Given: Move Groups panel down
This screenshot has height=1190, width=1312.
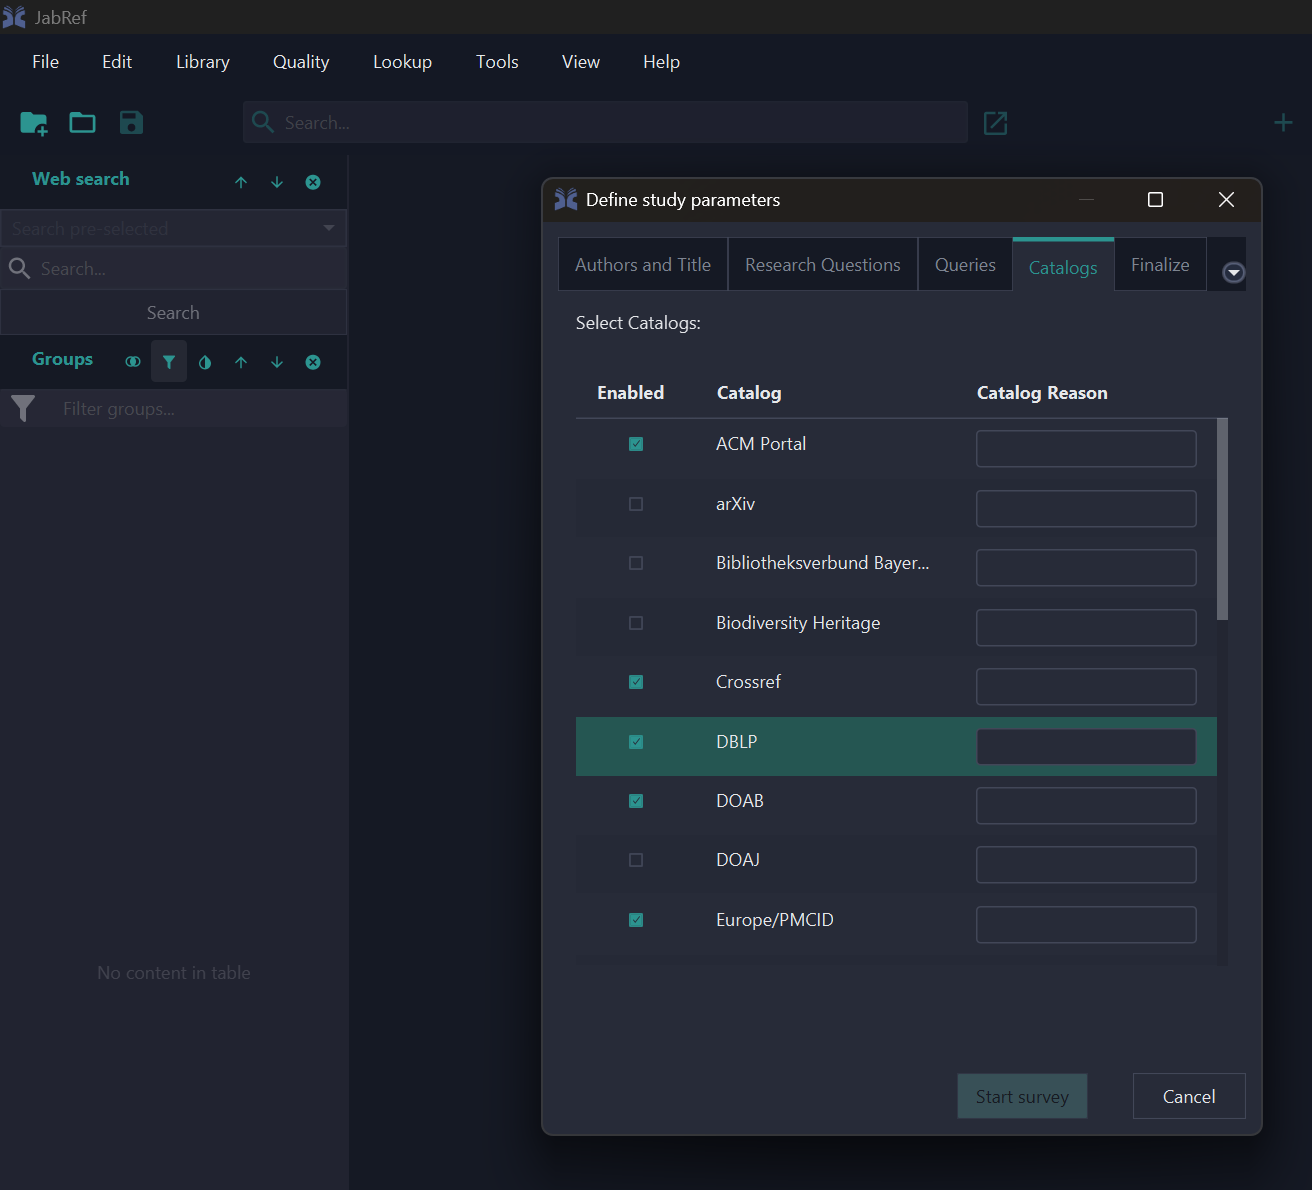Looking at the screenshot, I should coord(277,362).
